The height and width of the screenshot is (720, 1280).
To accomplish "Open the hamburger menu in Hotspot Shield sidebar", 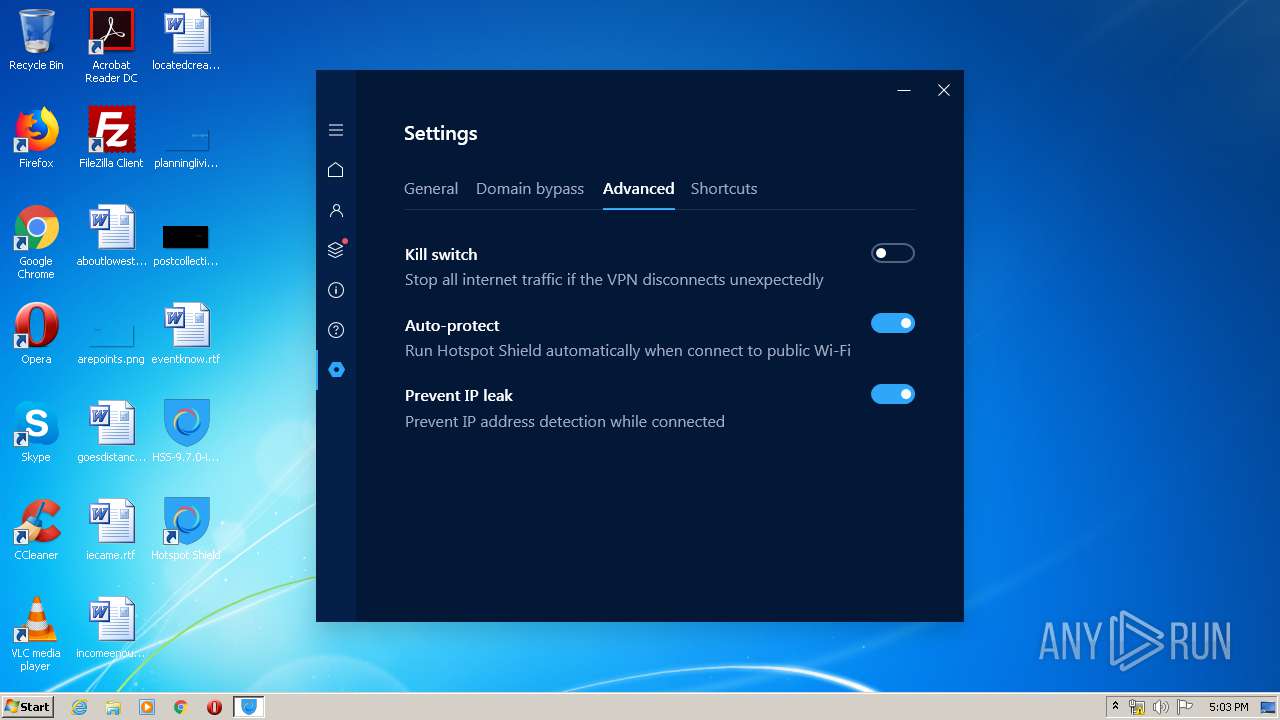I will coord(336,130).
